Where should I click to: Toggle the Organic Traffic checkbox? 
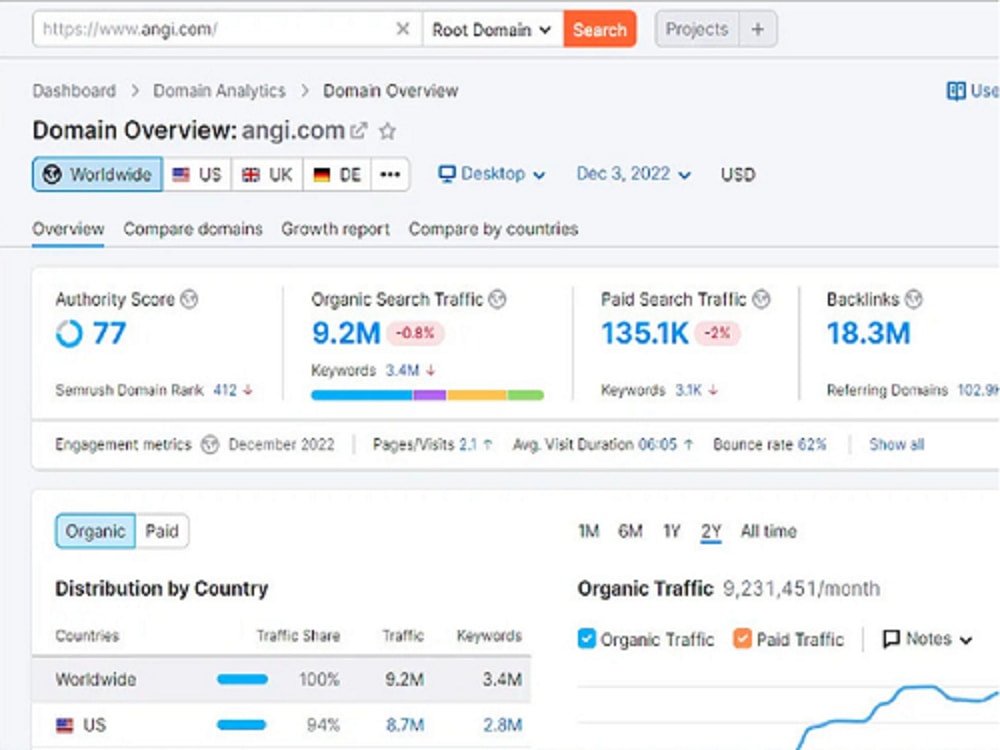[586, 638]
